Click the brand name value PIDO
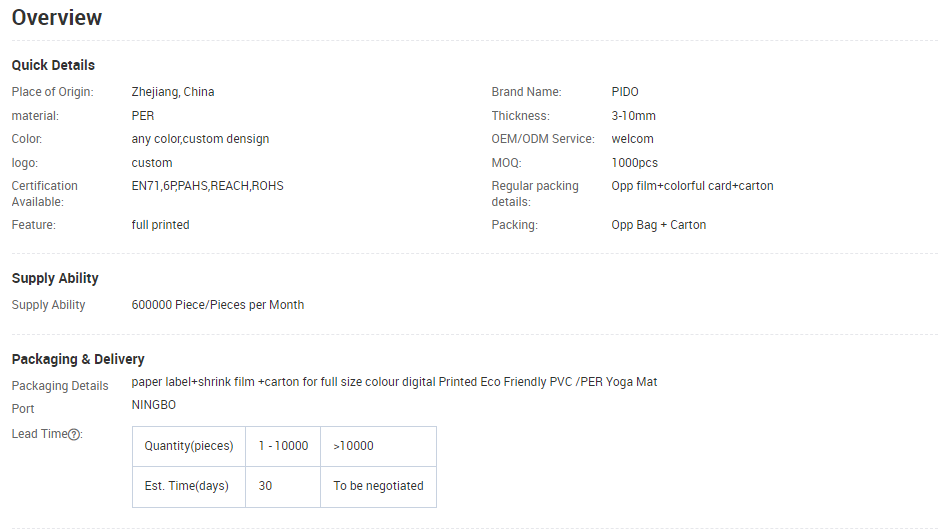 625,92
